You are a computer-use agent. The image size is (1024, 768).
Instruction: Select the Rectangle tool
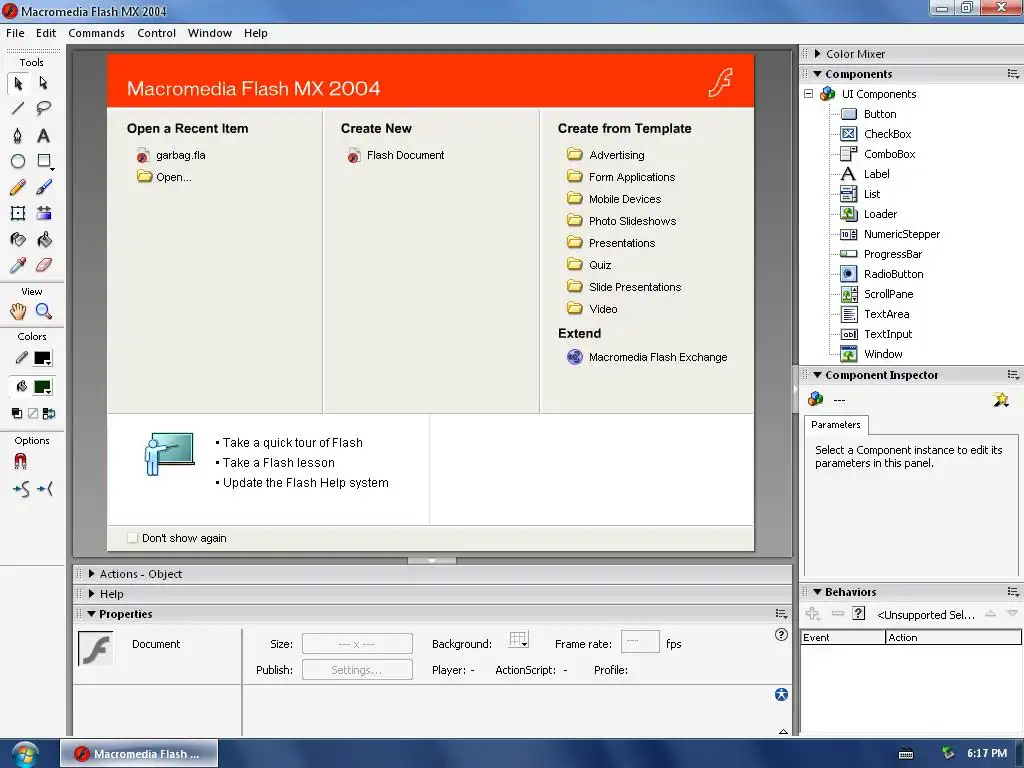44,161
